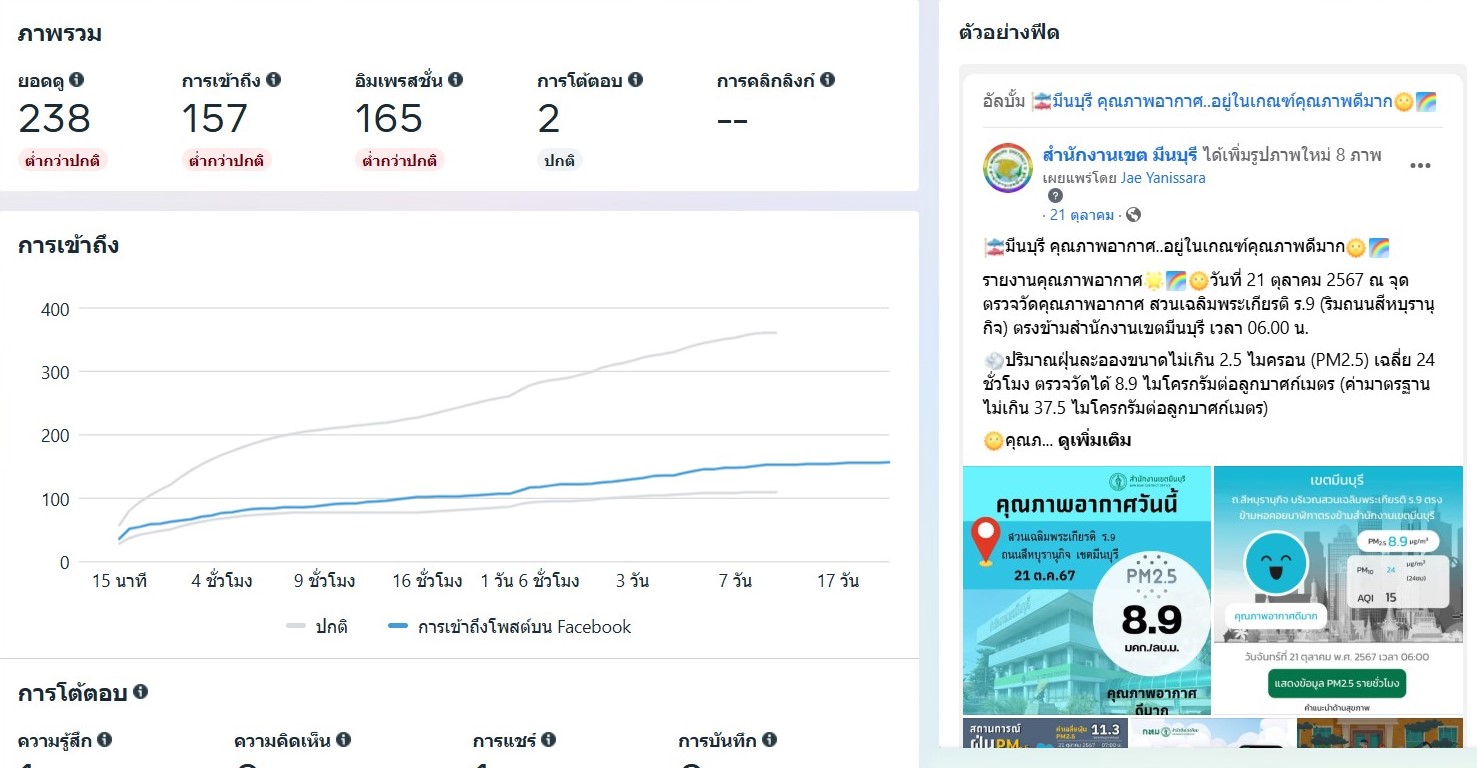Toggle the การเข้าถึงโพสต์บน Facebook legend series
Viewport: 1477px width, 768px height.
[511, 627]
